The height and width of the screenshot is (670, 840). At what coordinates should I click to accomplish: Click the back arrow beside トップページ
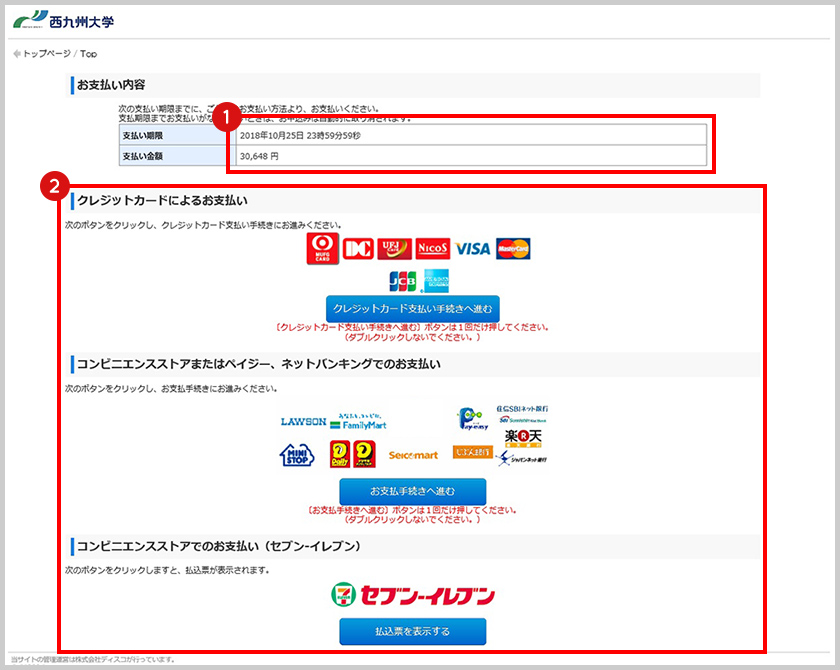tap(17, 54)
